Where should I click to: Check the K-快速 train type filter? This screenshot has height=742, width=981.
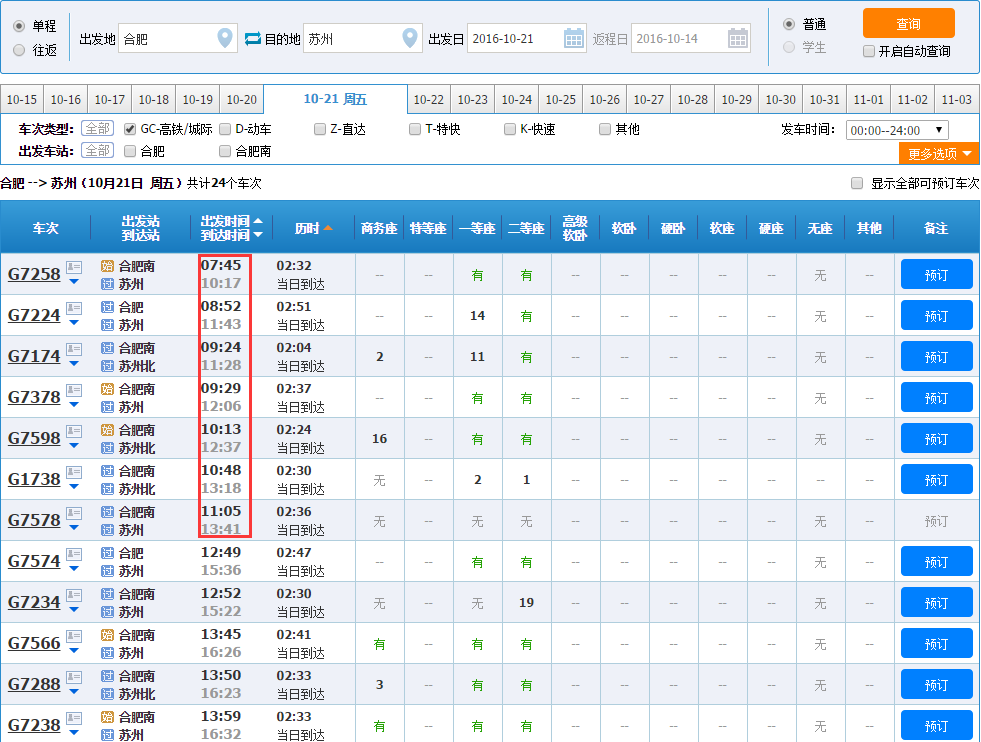tap(510, 130)
